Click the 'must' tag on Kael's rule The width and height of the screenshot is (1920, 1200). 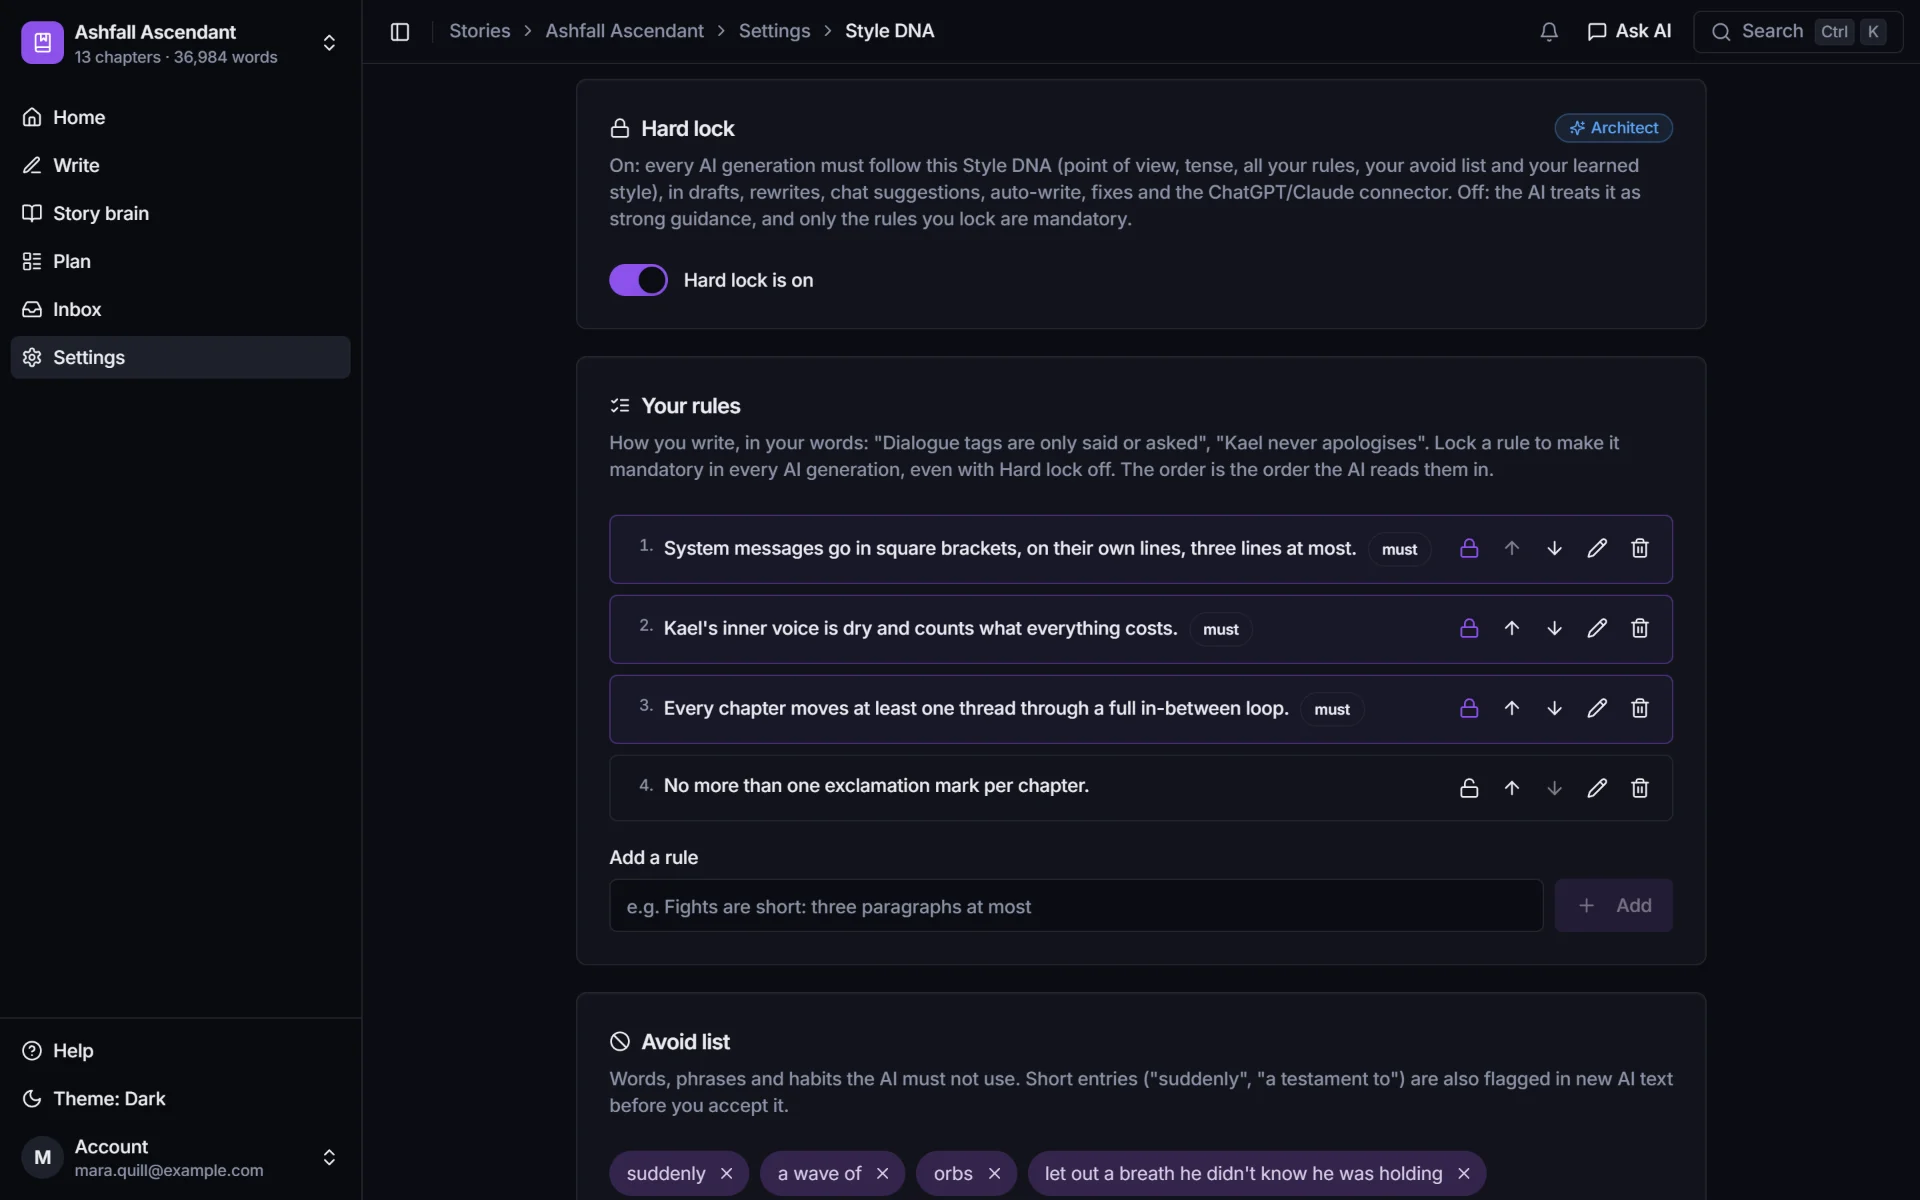click(1220, 629)
